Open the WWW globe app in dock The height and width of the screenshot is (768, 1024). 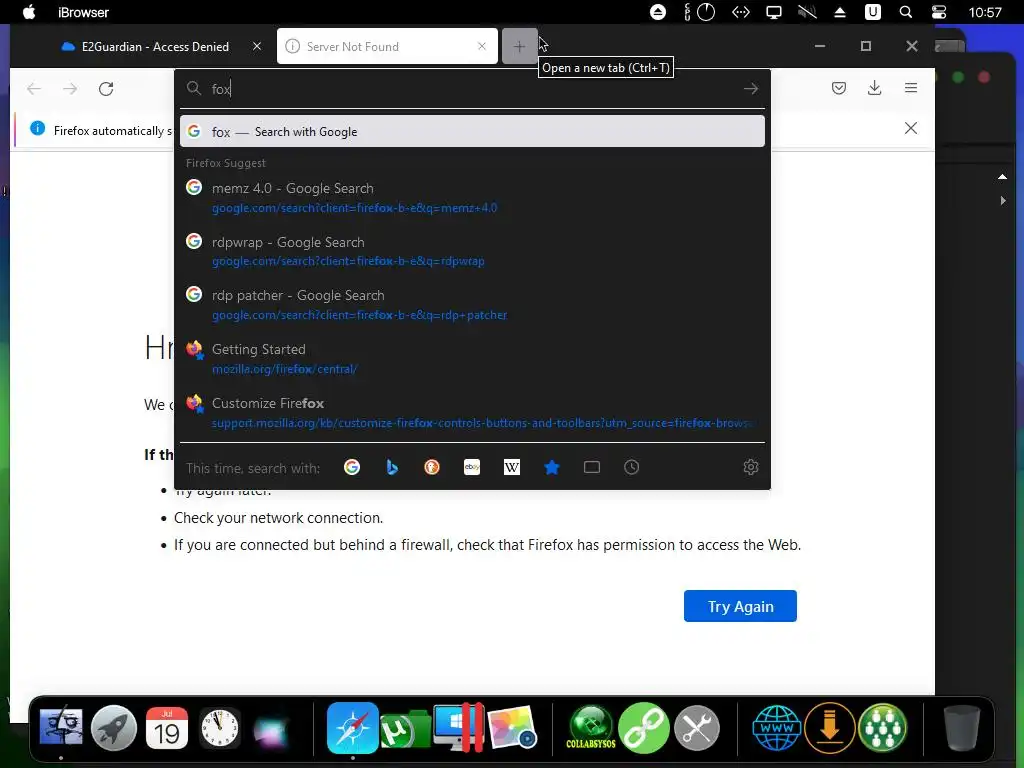776,727
